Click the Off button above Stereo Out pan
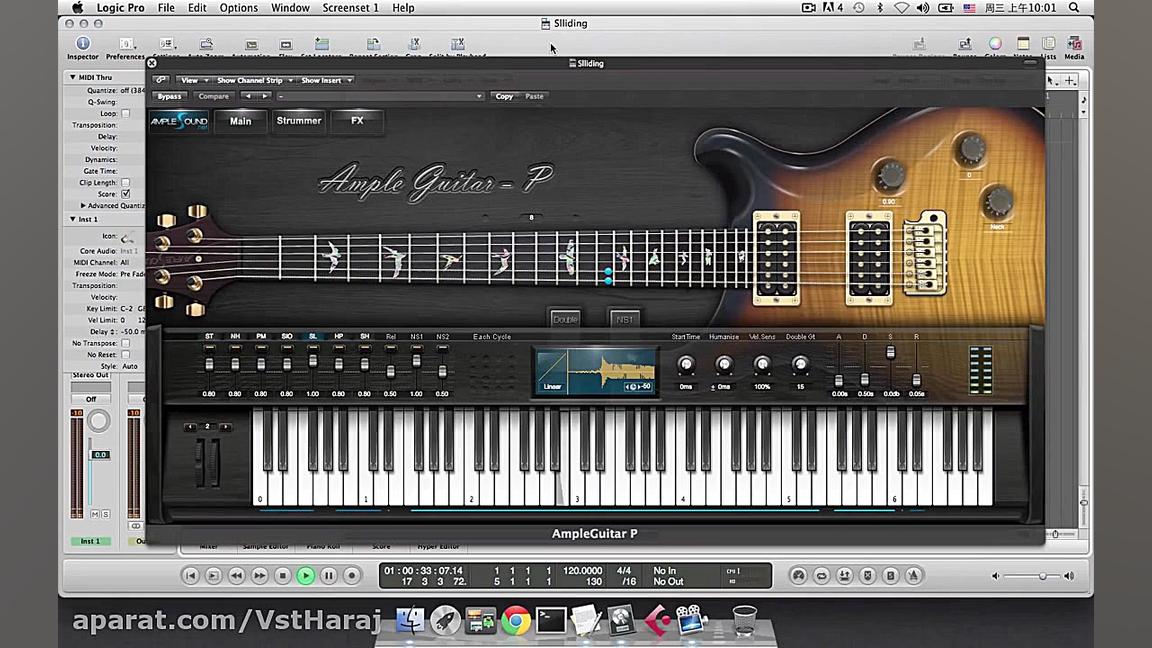This screenshot has width=1152, height=648. pos(90,399)
